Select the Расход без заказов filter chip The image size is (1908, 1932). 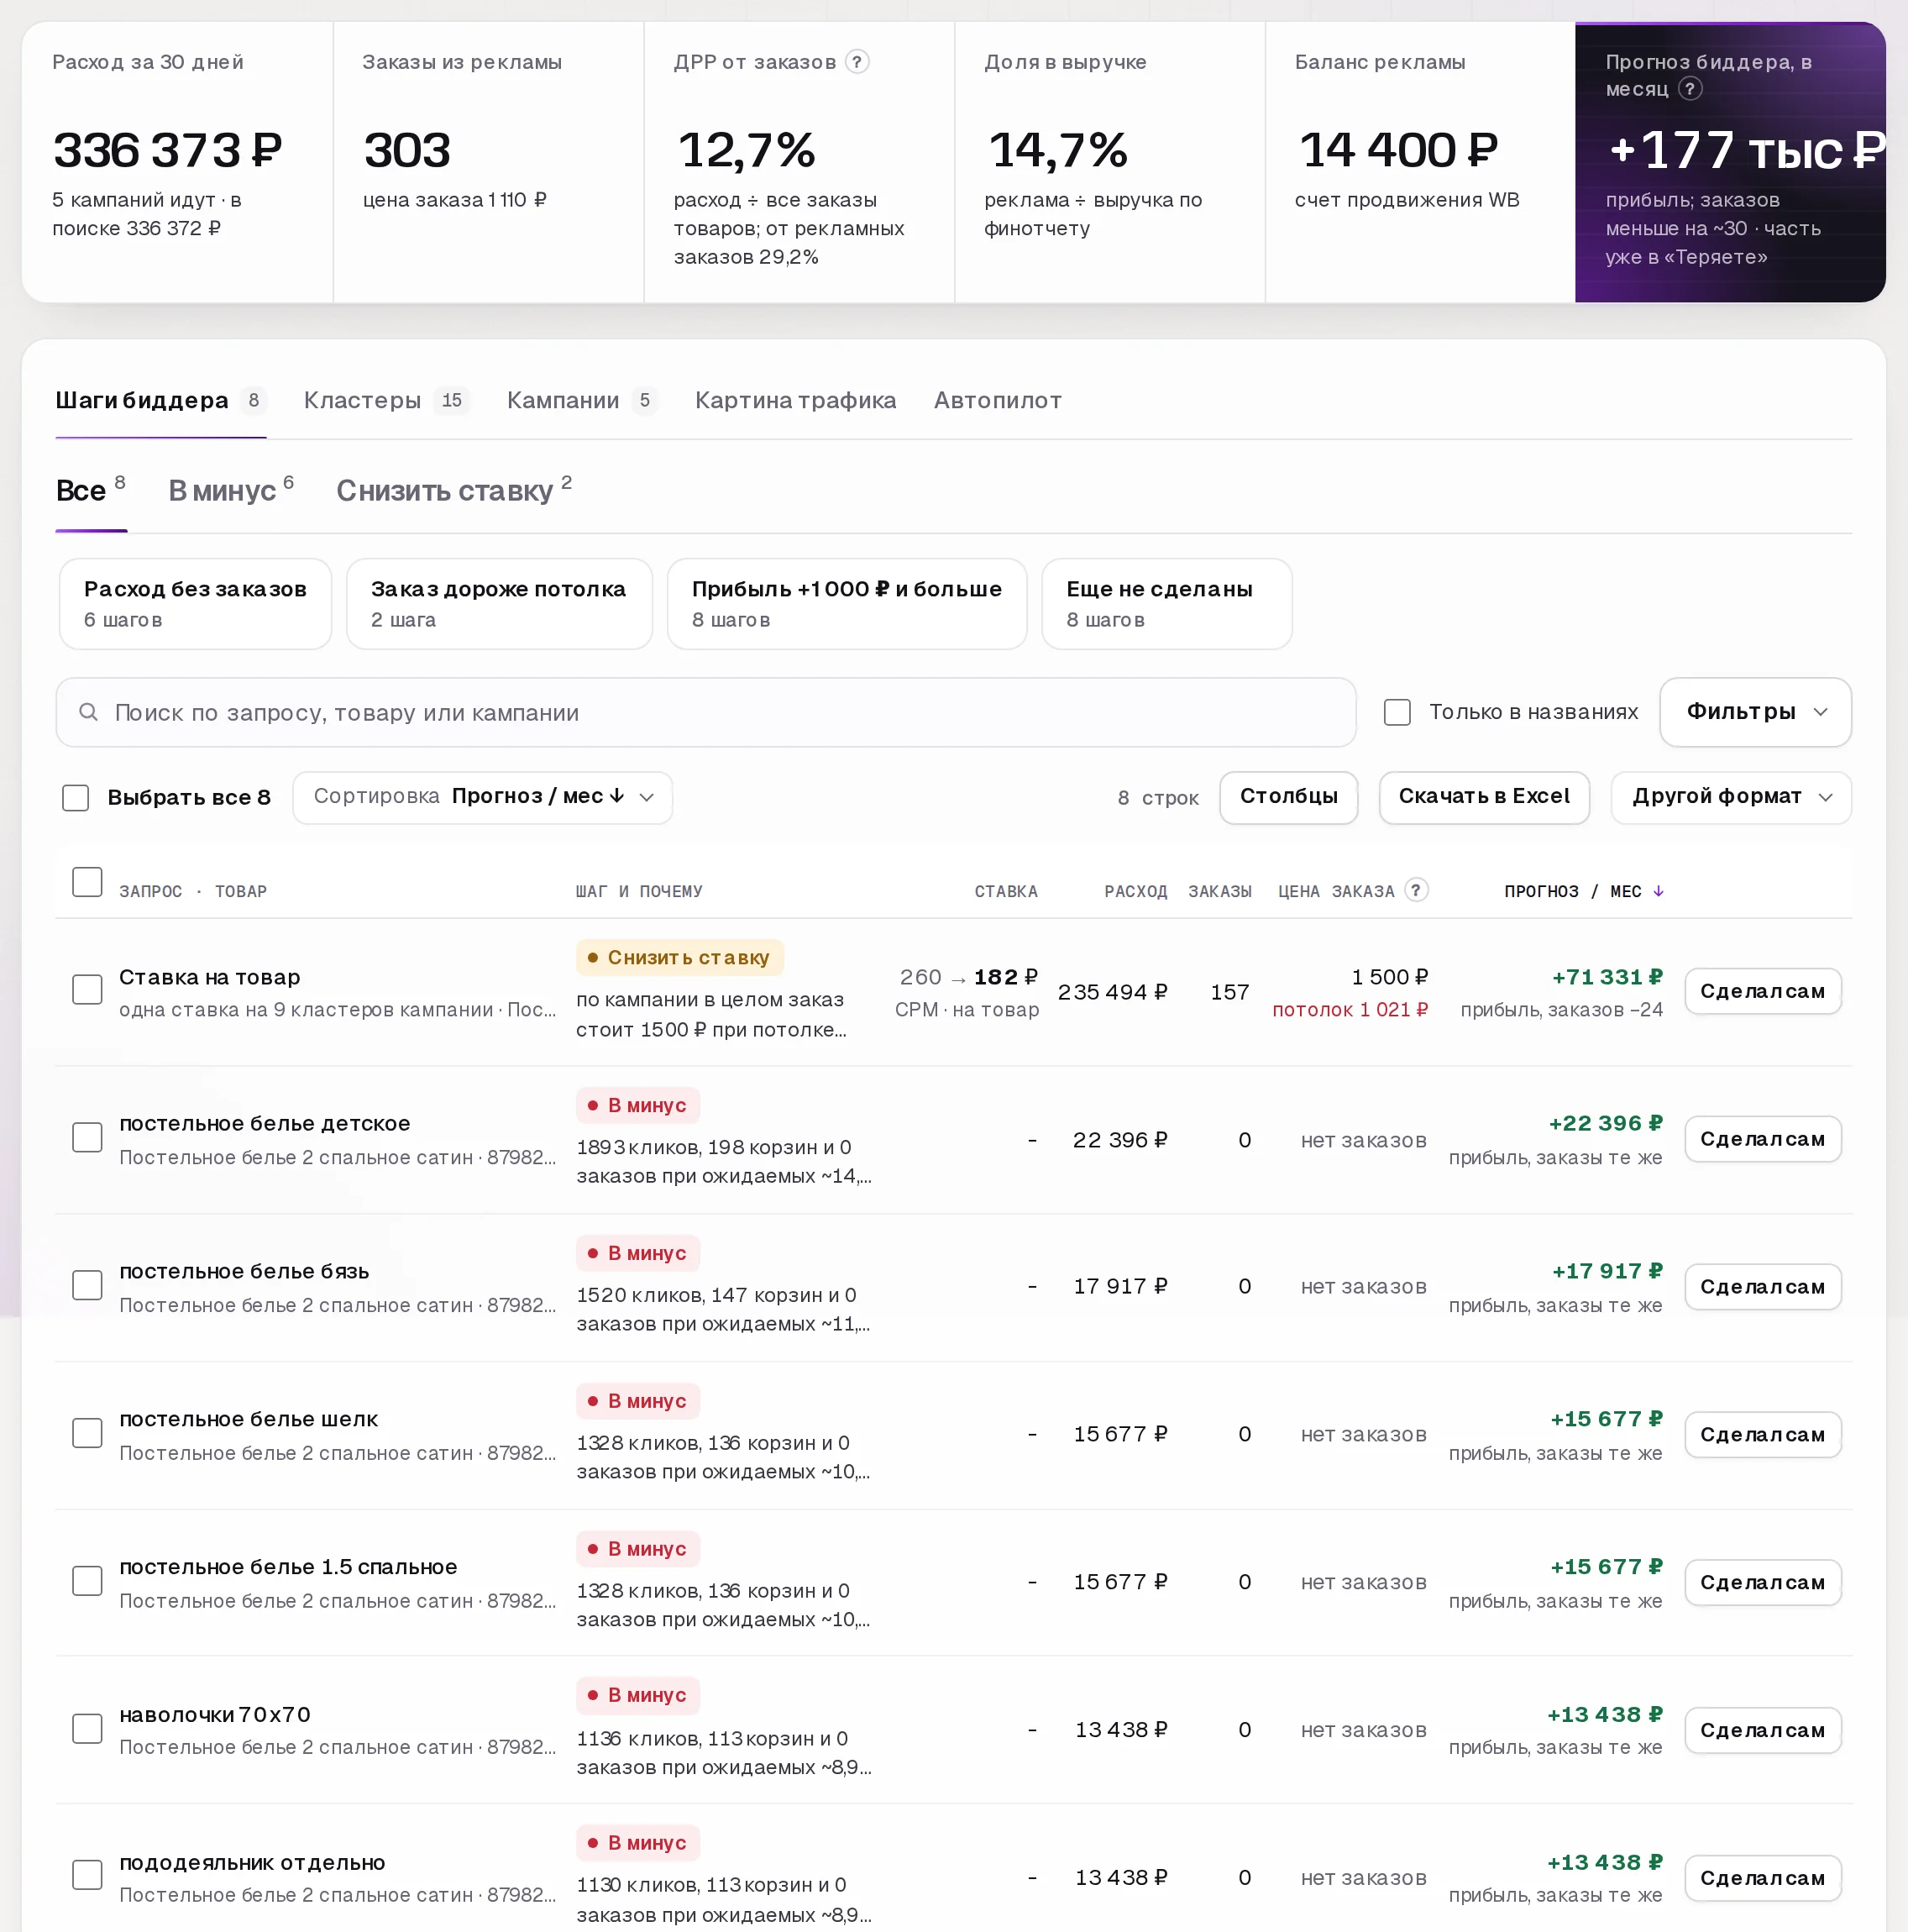coord(195,604)
